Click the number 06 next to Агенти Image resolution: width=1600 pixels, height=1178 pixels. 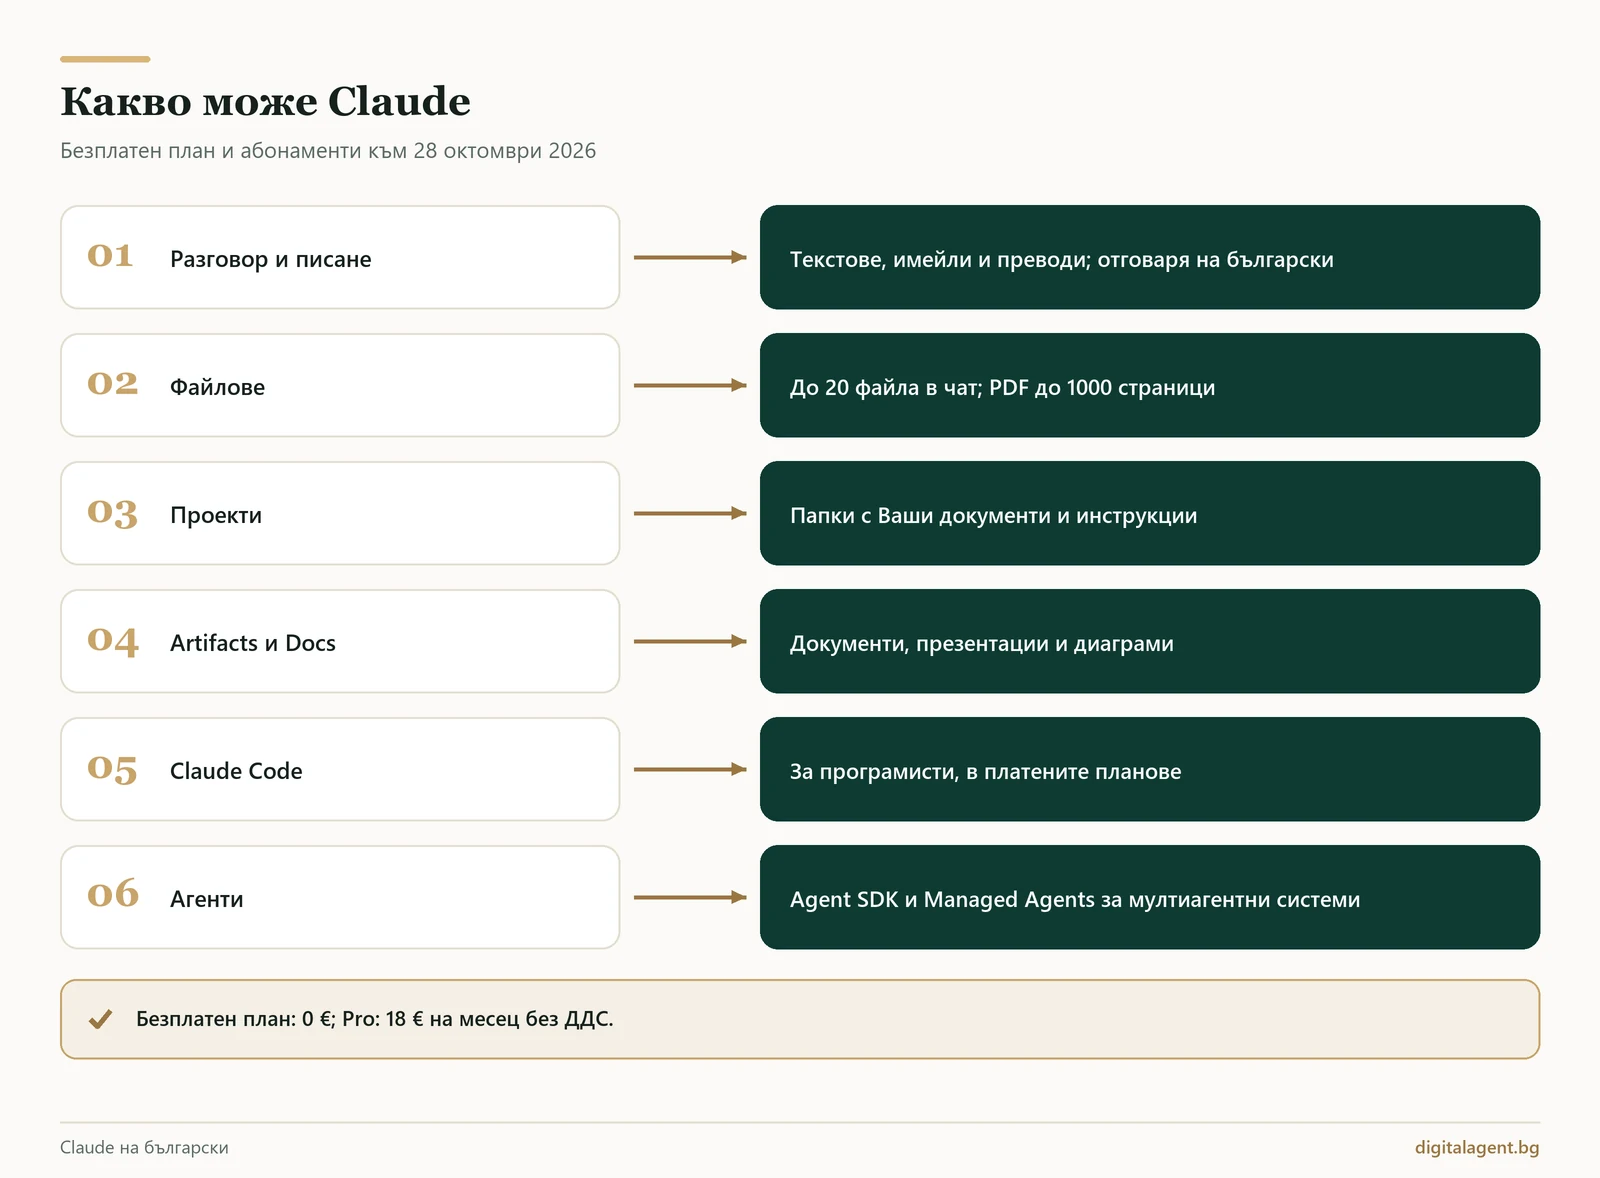click(113, 894)
